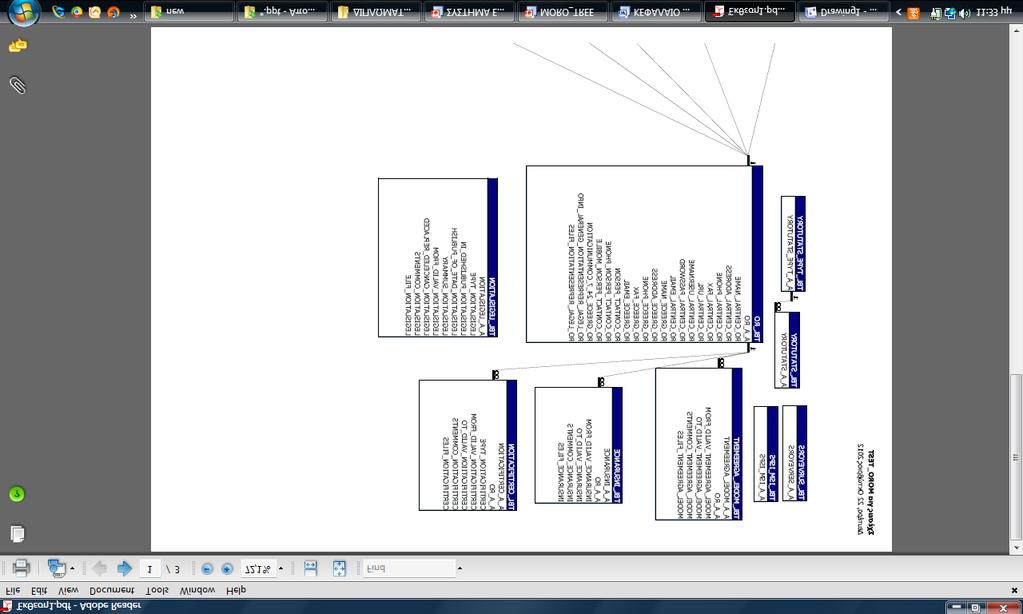Go to the previous page with the grey arrow
This screenshot has height=614, width=1023.
pyautogui.click(x=99, y=568)
